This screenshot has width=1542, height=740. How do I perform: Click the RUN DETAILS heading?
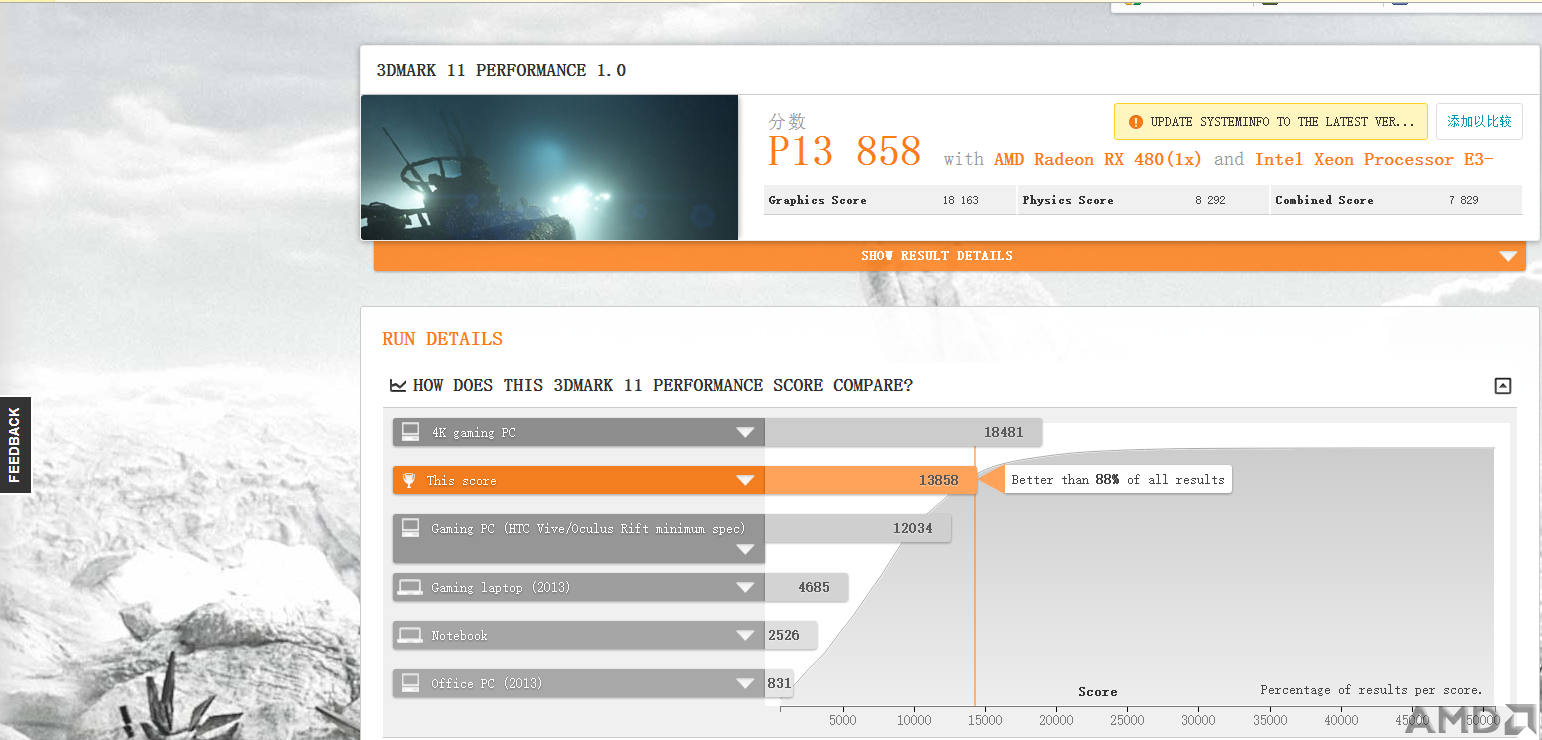tap(442, 339)
